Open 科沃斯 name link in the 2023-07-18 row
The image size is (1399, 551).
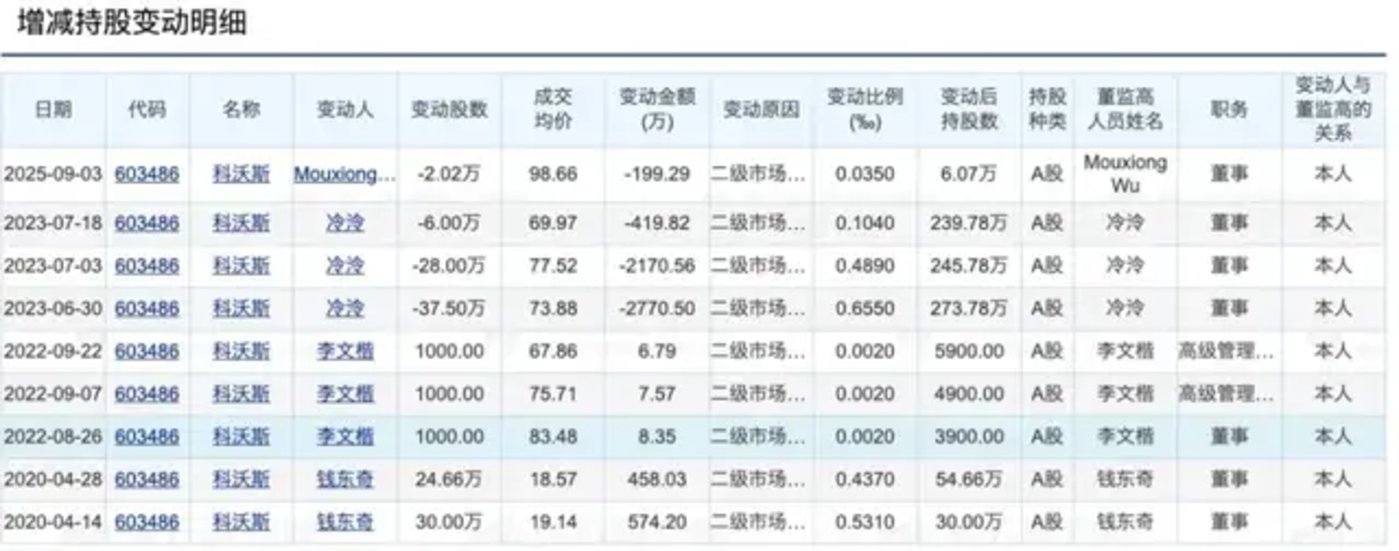241,222
